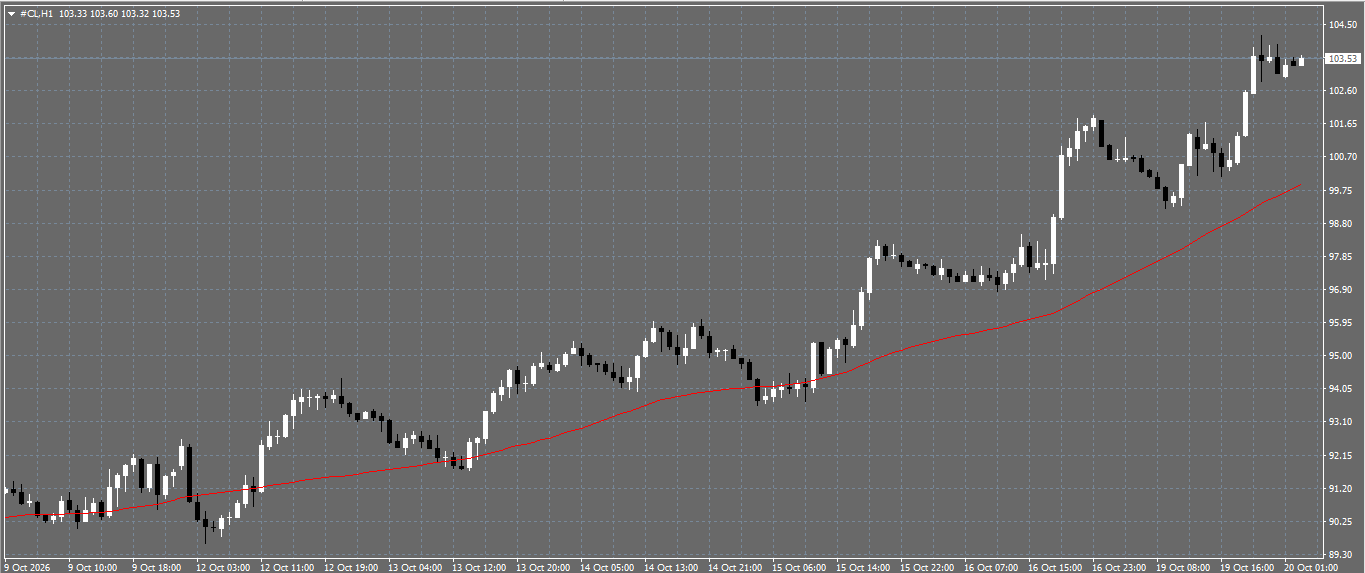This screenshot has height=573, width=1365.
Task: Click the 16 Oct 07:00 time label
Action: coord(993,567)
